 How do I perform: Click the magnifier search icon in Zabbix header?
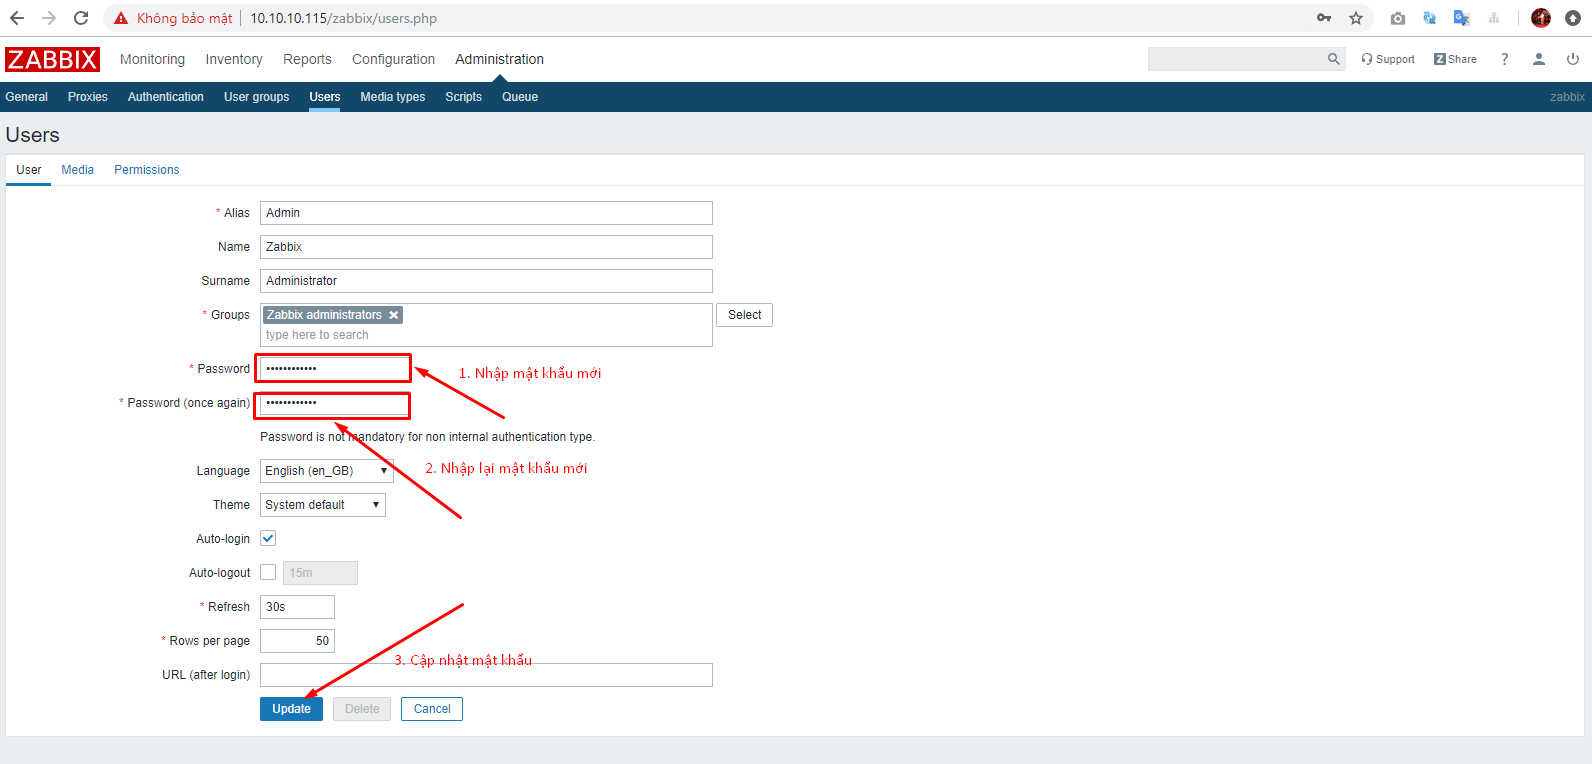pyautogui.click(x=1333, y=59)
